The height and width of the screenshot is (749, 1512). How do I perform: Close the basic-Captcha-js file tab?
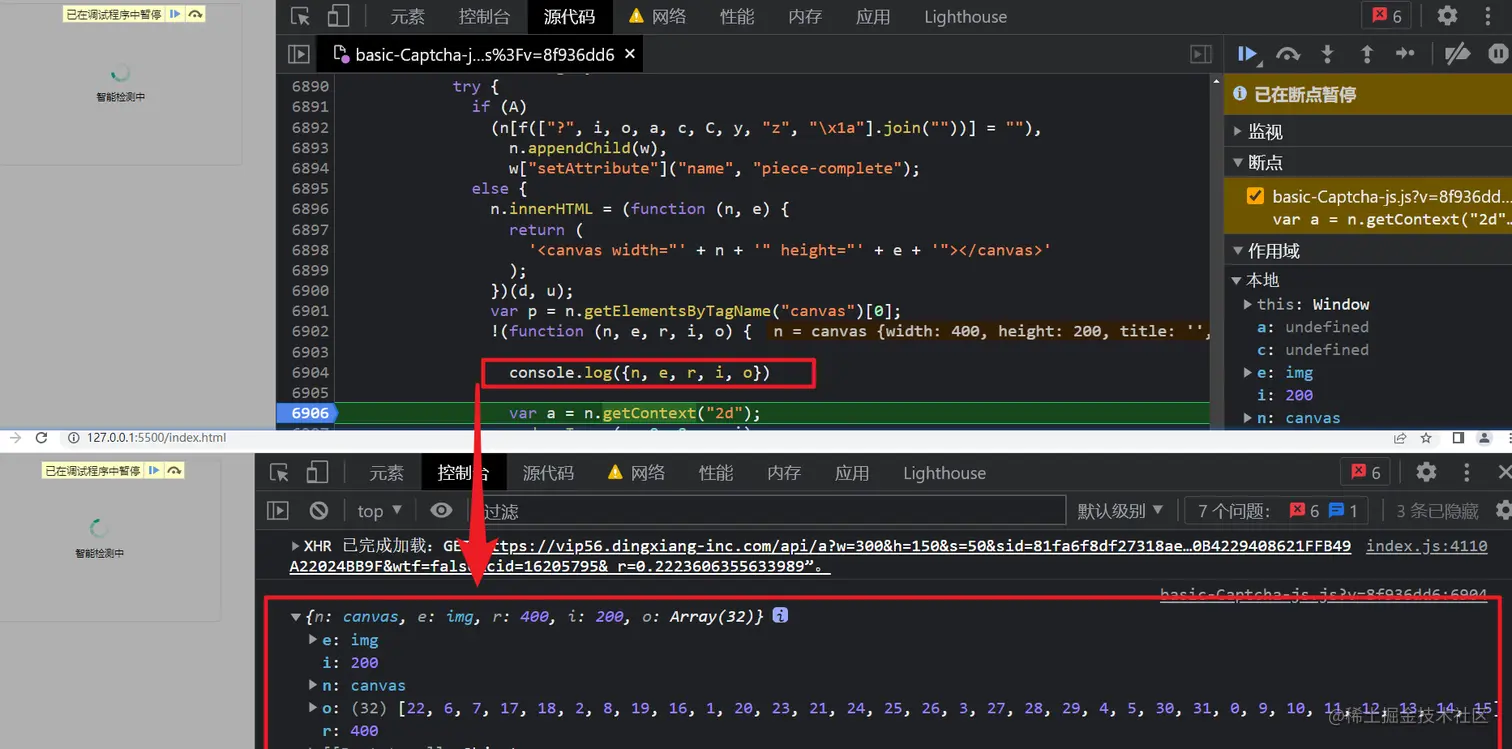pyautogui.click(x=630, y=54)
